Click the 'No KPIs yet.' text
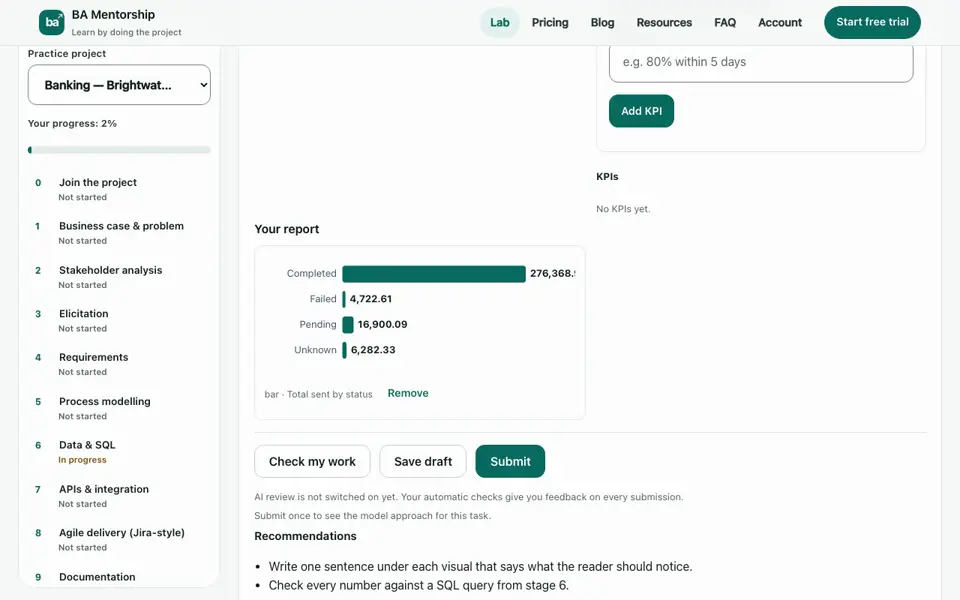 pyautogui.click(x=623, y=209)
